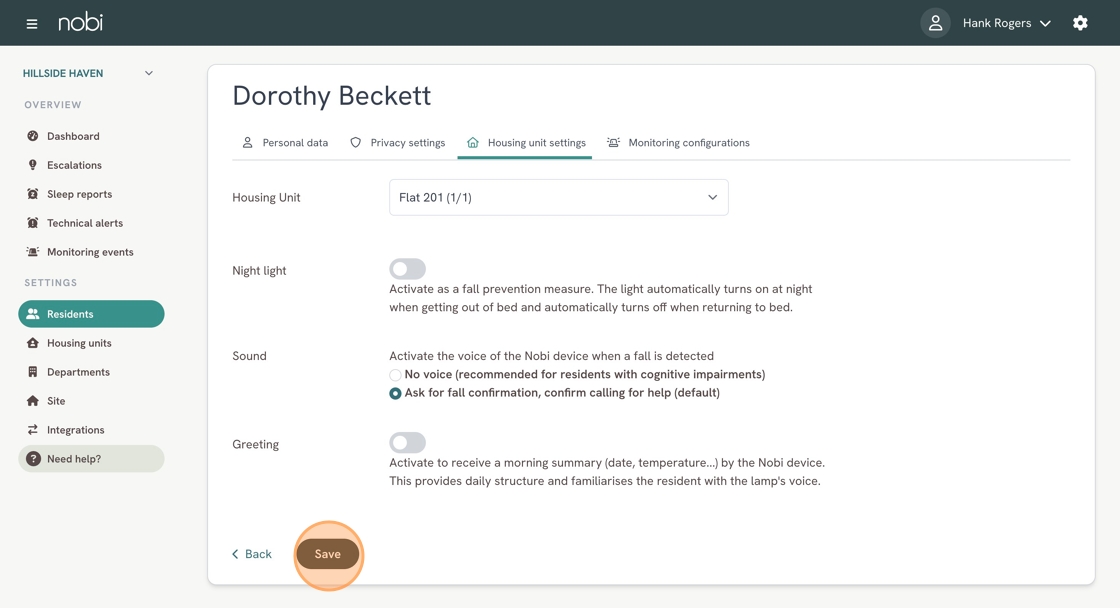
Task: Enable the Night light toggle
Action: click(x=407, y=269)
